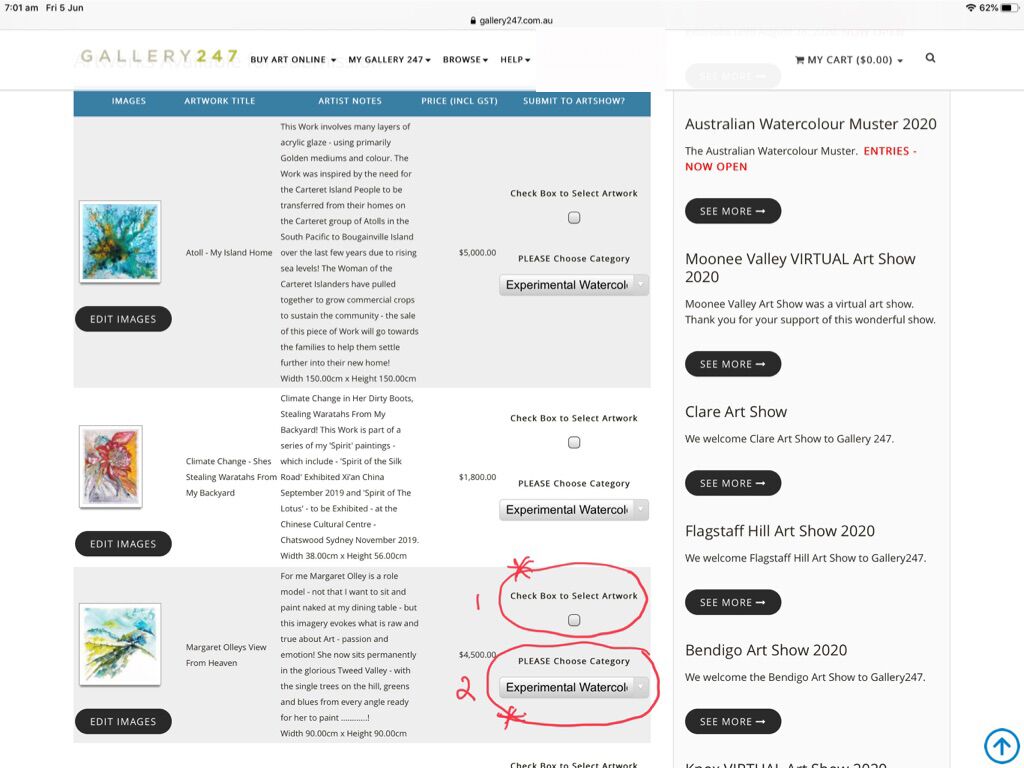The image size is (1024, 768).
Task: Tap the battery status icon
Action: click(1010, 8)
